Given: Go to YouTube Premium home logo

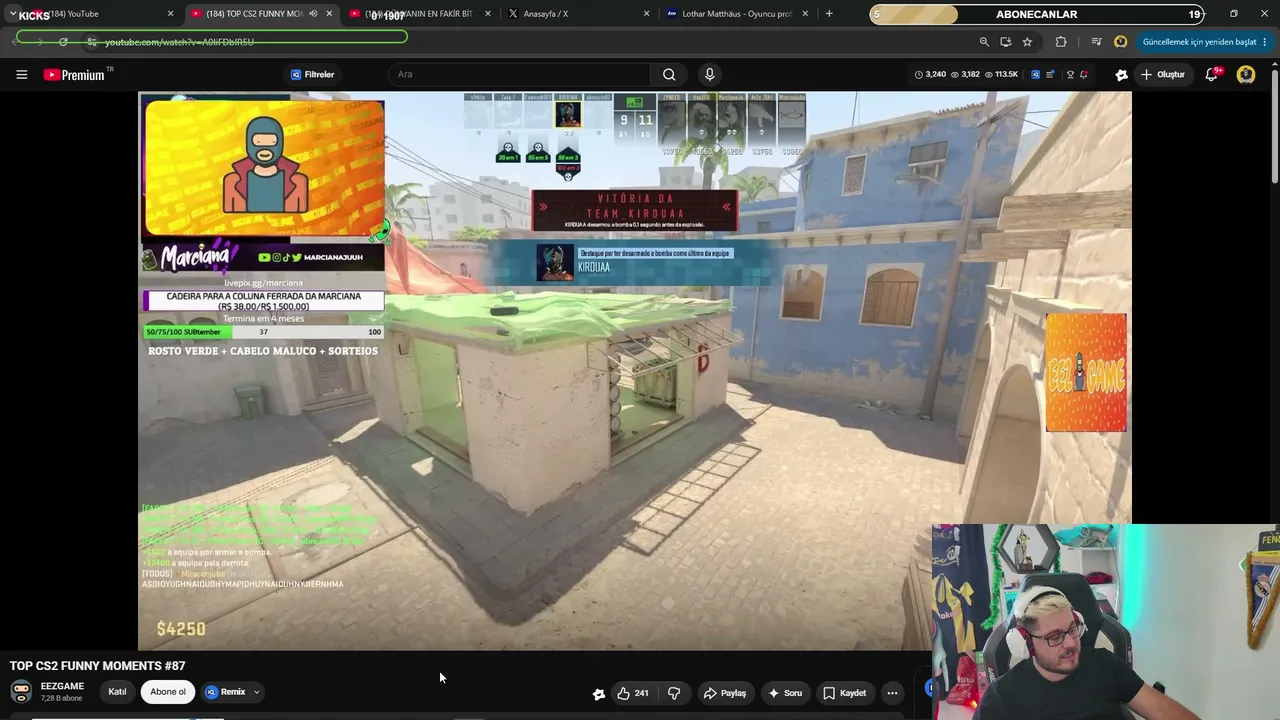Looking at the screenshot, I should point(77,74).
